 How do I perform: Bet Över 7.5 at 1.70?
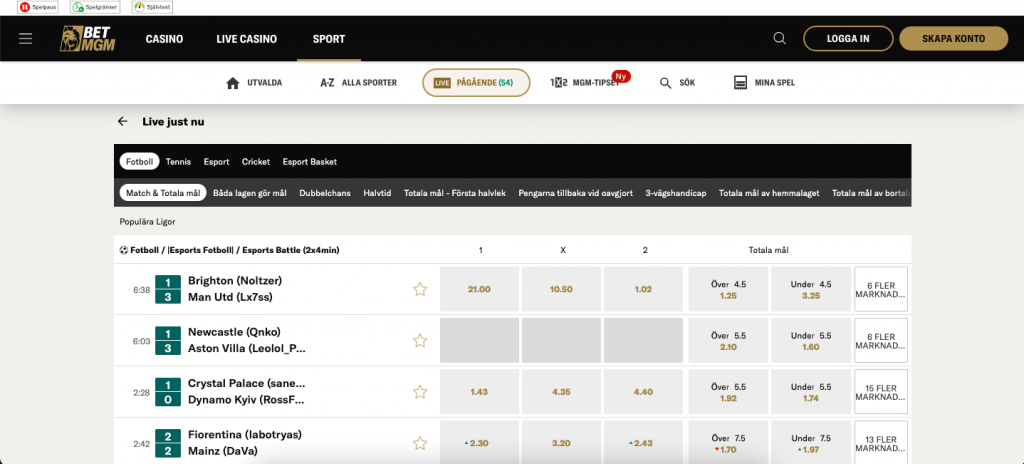click(728, 443)
